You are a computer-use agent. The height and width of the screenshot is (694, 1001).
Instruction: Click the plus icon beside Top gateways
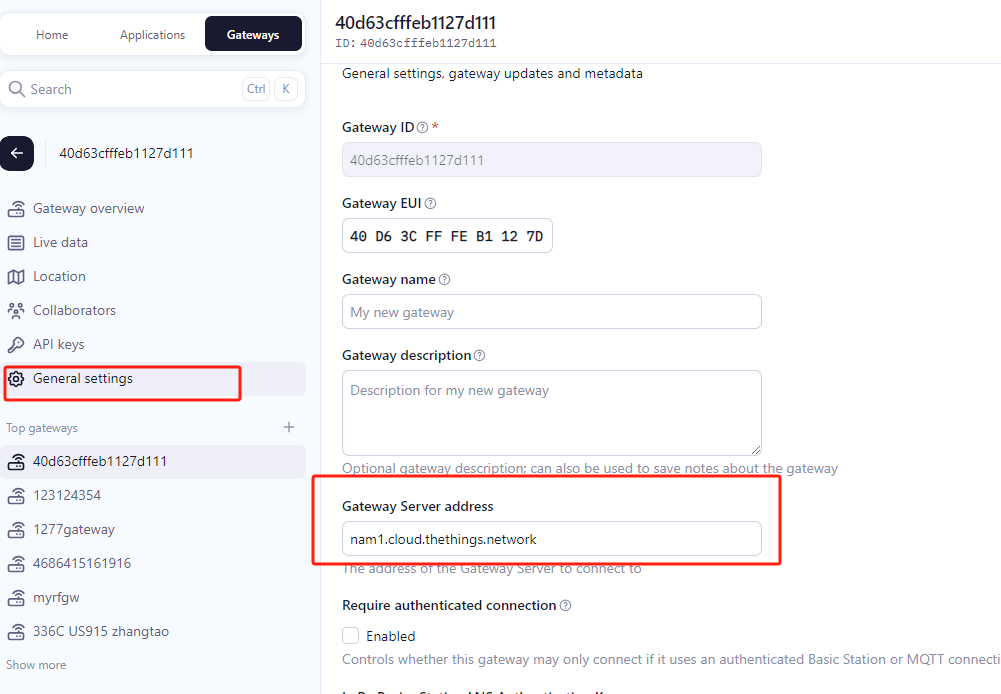[289, 427]
